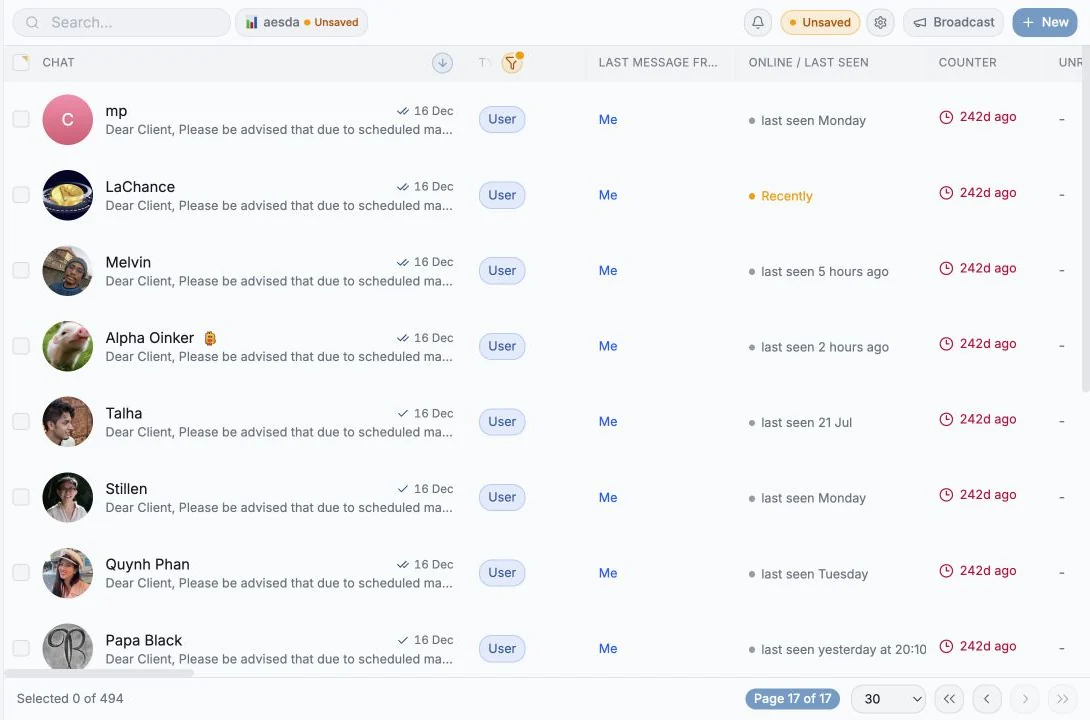The height and width of the screenshot is (720, 1090).
Task: Click 'Selected 0 of 494' status text
Action: [x=70, y=698]
